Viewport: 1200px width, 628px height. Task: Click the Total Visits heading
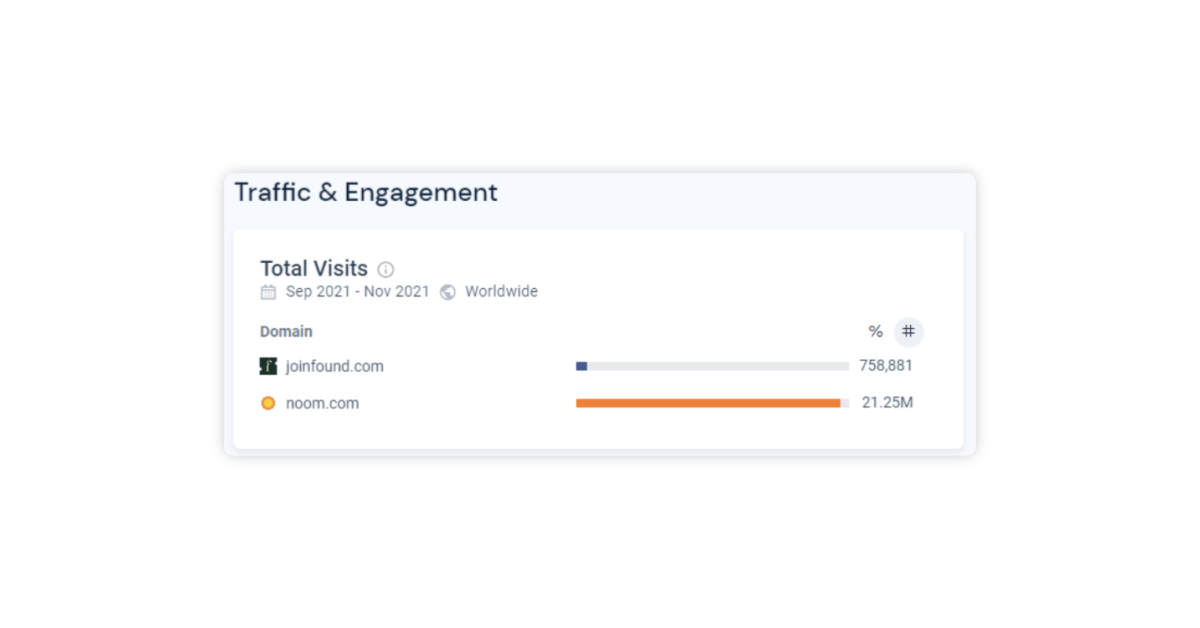click(313, 268)
